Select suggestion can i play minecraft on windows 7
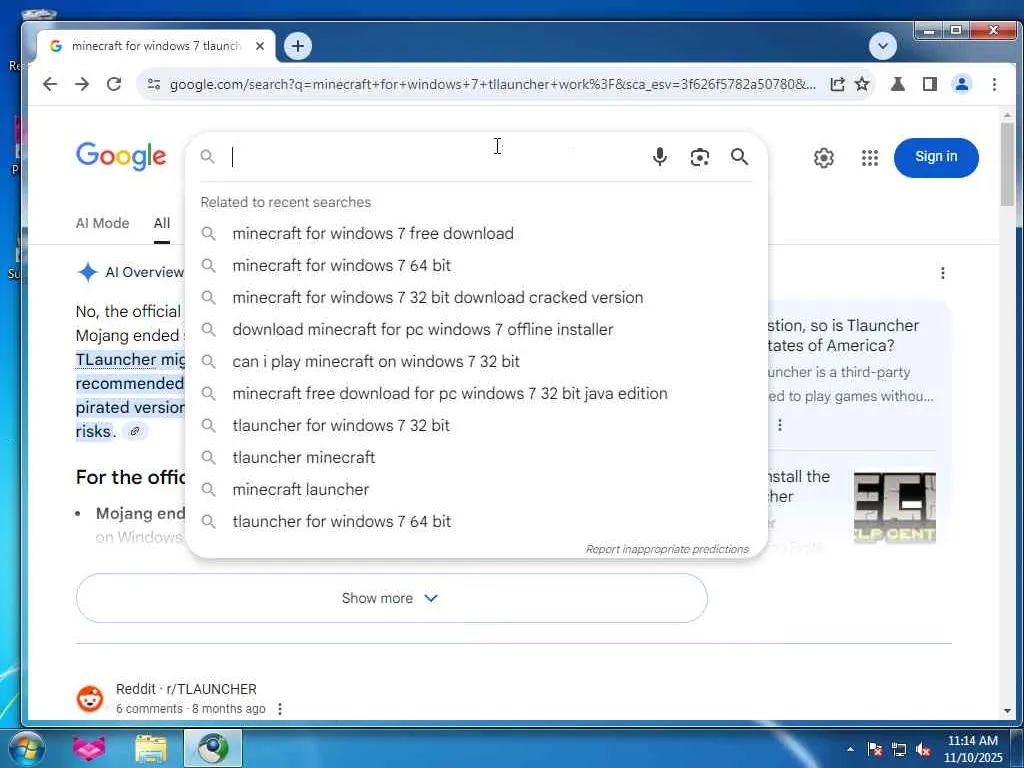The image size is (1024, 768). point(477,361)
